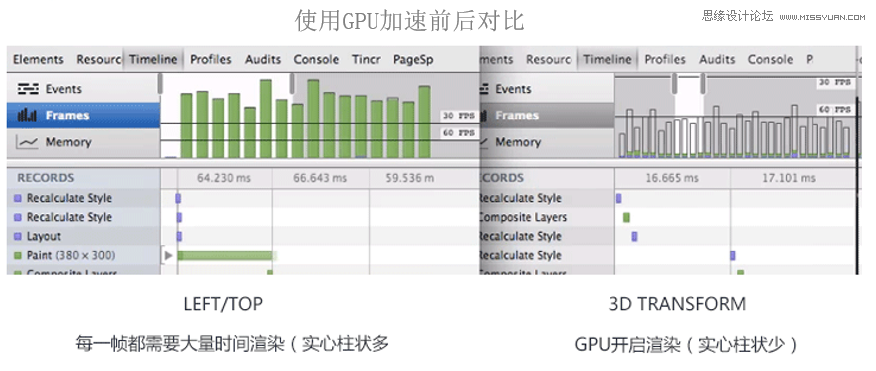The height and width of the screenshot is (371, 876).
Task: Click the long green Paint timeline bar
Action: [226, 255]
